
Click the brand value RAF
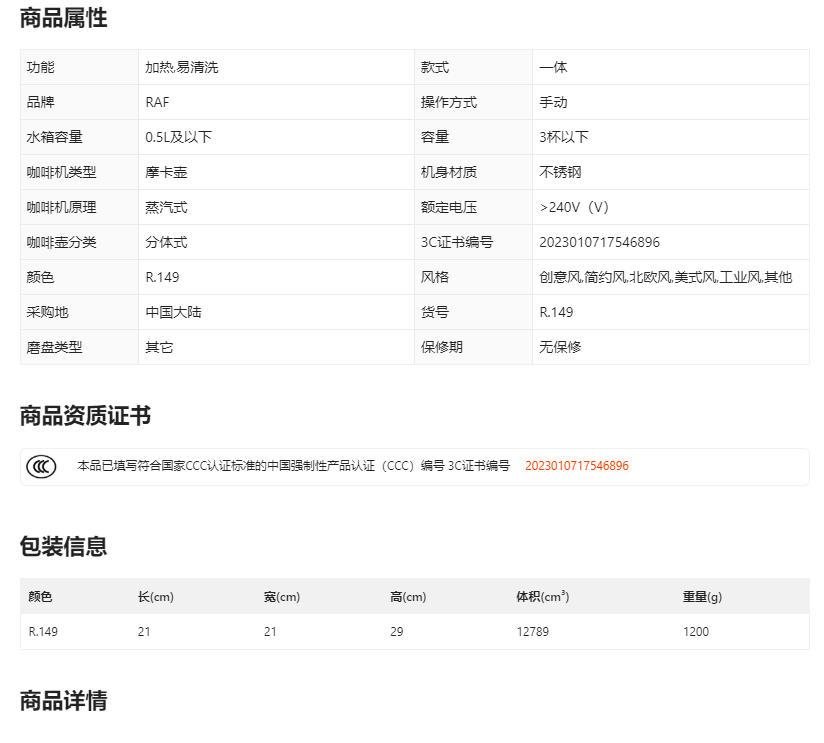pos(157,102)
